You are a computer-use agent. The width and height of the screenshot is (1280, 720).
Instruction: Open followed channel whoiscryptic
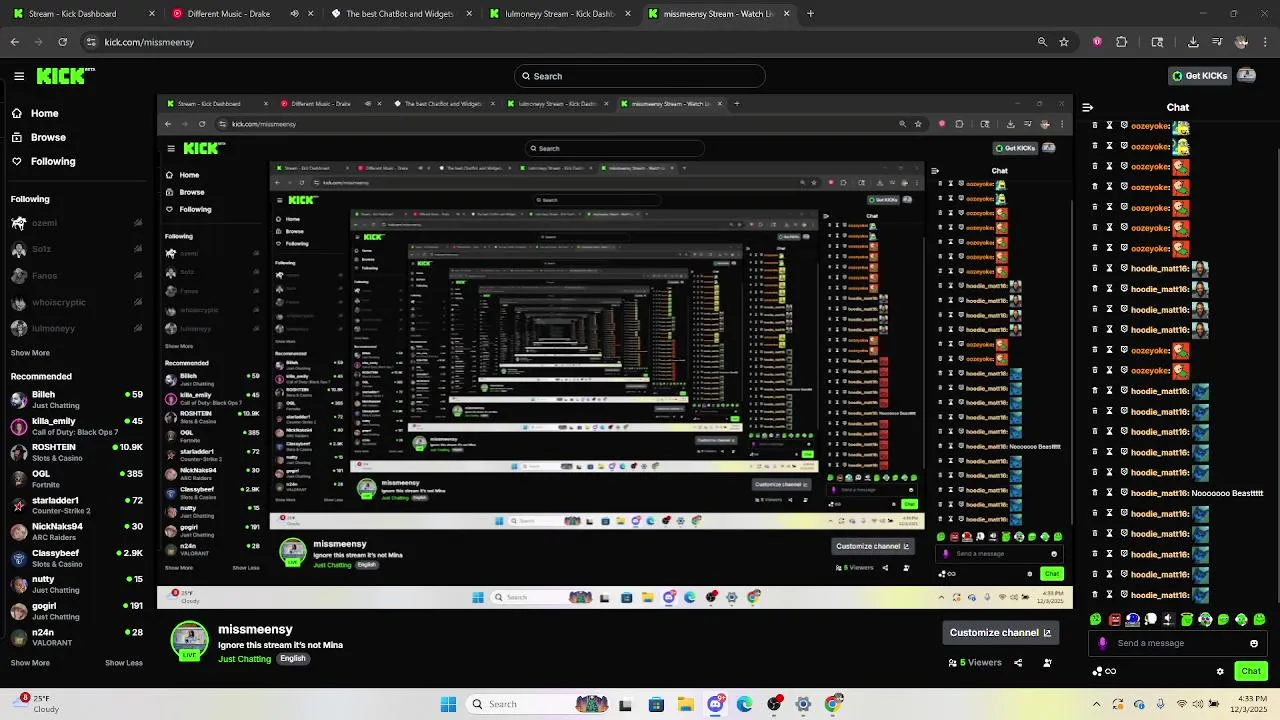pos(76,302)
